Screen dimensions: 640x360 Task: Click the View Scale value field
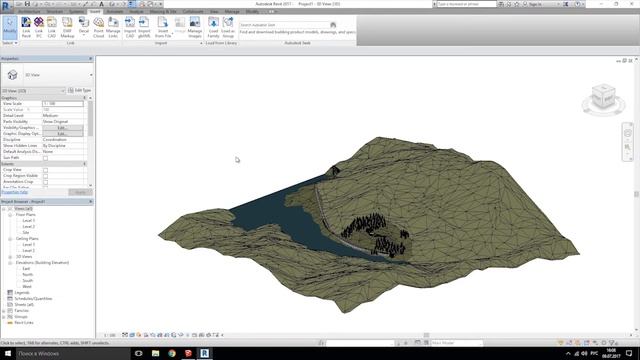click(x=62, y=104)
